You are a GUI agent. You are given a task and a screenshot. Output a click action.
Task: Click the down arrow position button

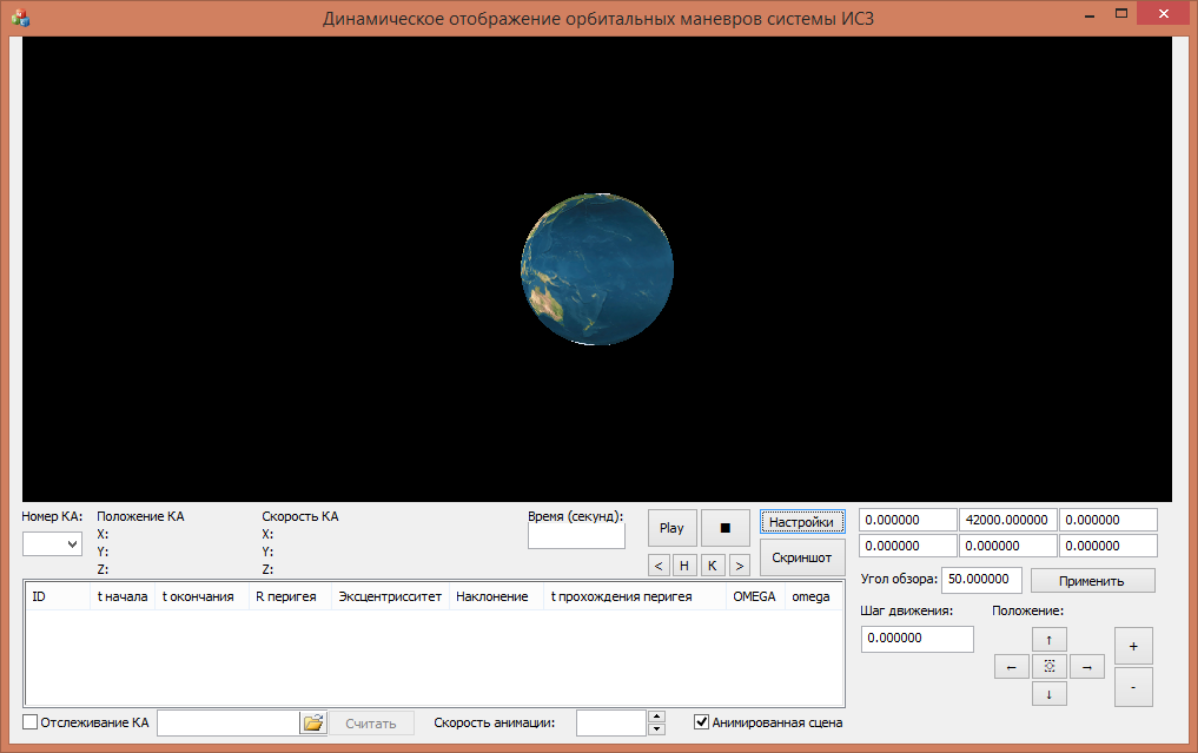[x=1049, y=694]
